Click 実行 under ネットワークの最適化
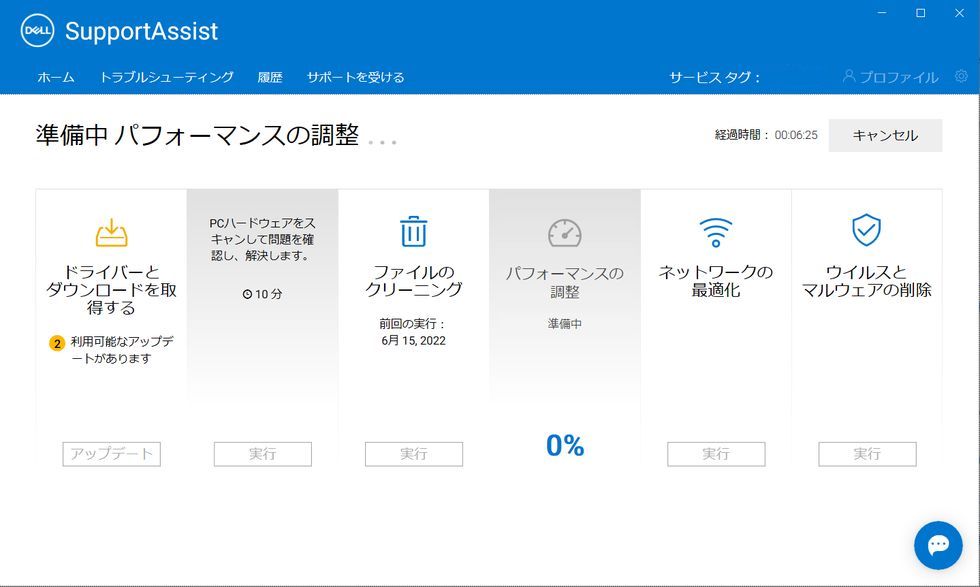The height and width of the screenshot is (587, 980). [716, 454]
